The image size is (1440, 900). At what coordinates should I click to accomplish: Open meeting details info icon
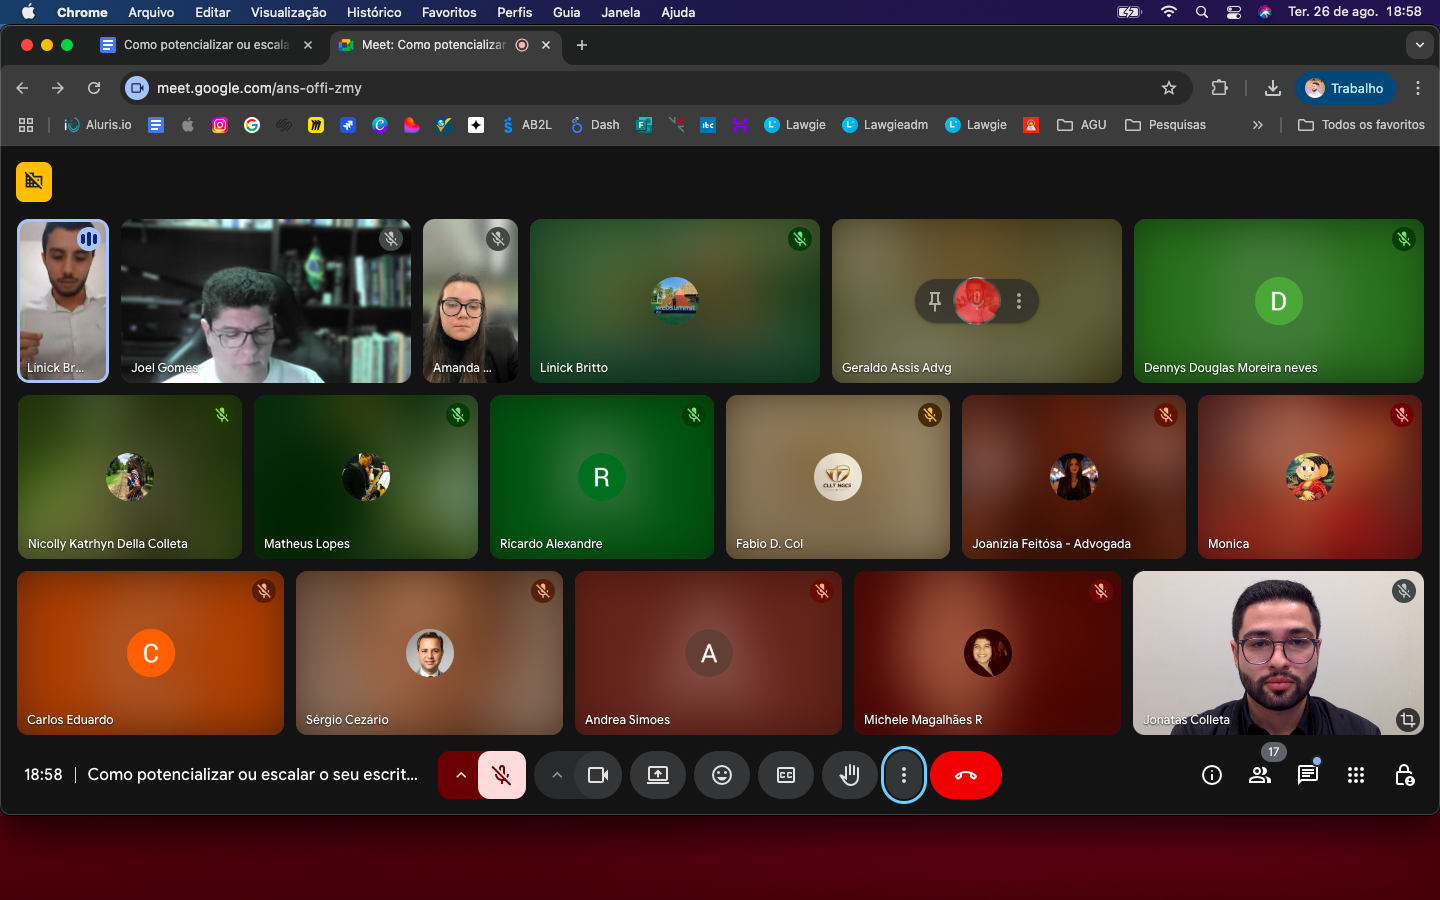coord(1211,775)
